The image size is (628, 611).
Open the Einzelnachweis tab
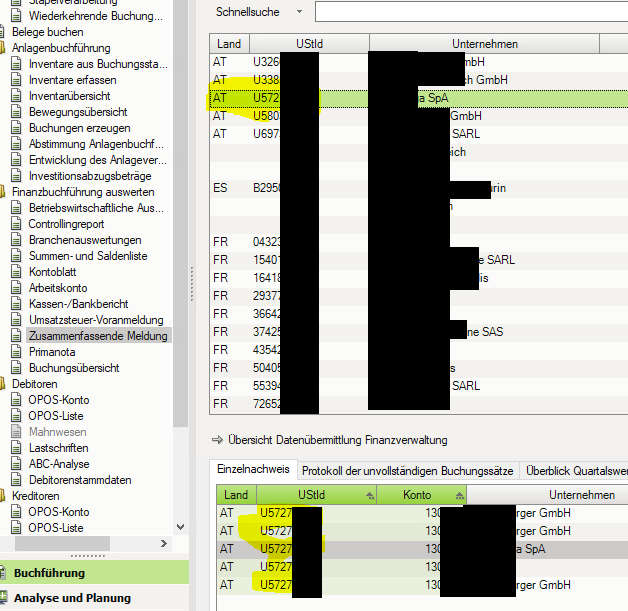(x=253, y=470)
